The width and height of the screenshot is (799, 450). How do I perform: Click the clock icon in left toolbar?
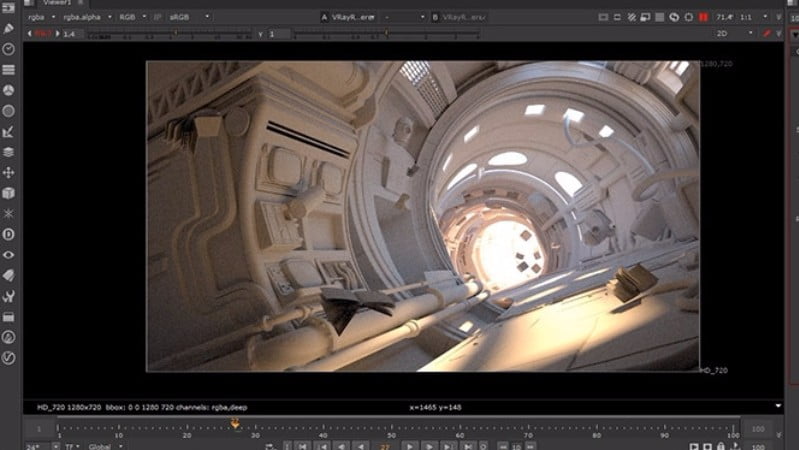(9, 49)
